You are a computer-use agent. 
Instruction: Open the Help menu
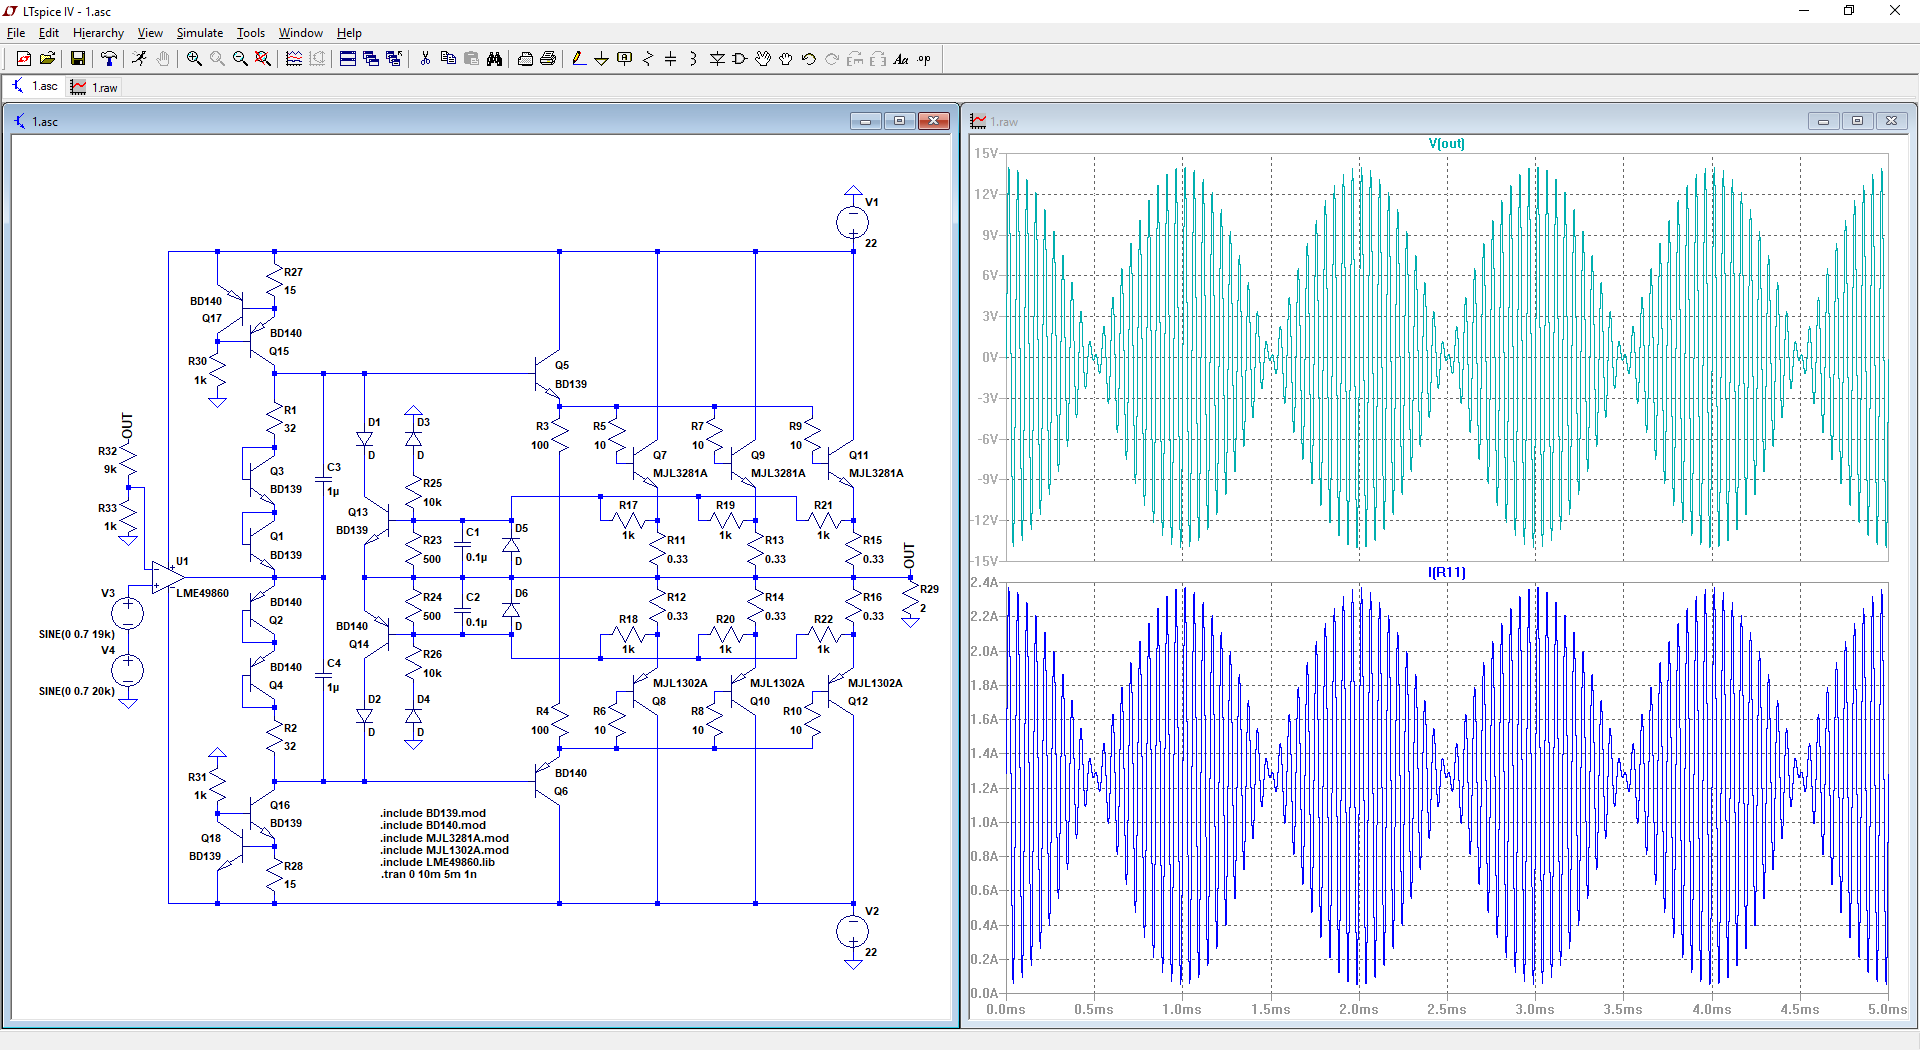click(x=349, y=33)
